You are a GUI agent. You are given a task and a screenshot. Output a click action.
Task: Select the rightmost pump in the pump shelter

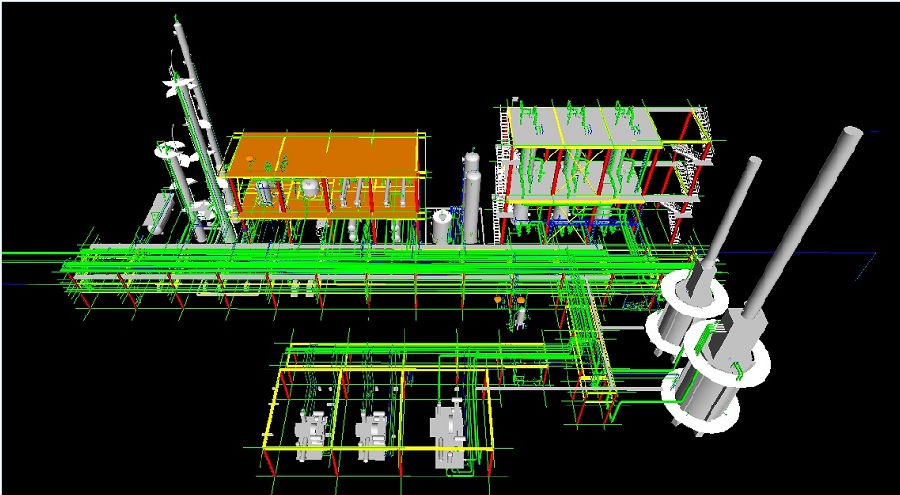pos(447,428)
